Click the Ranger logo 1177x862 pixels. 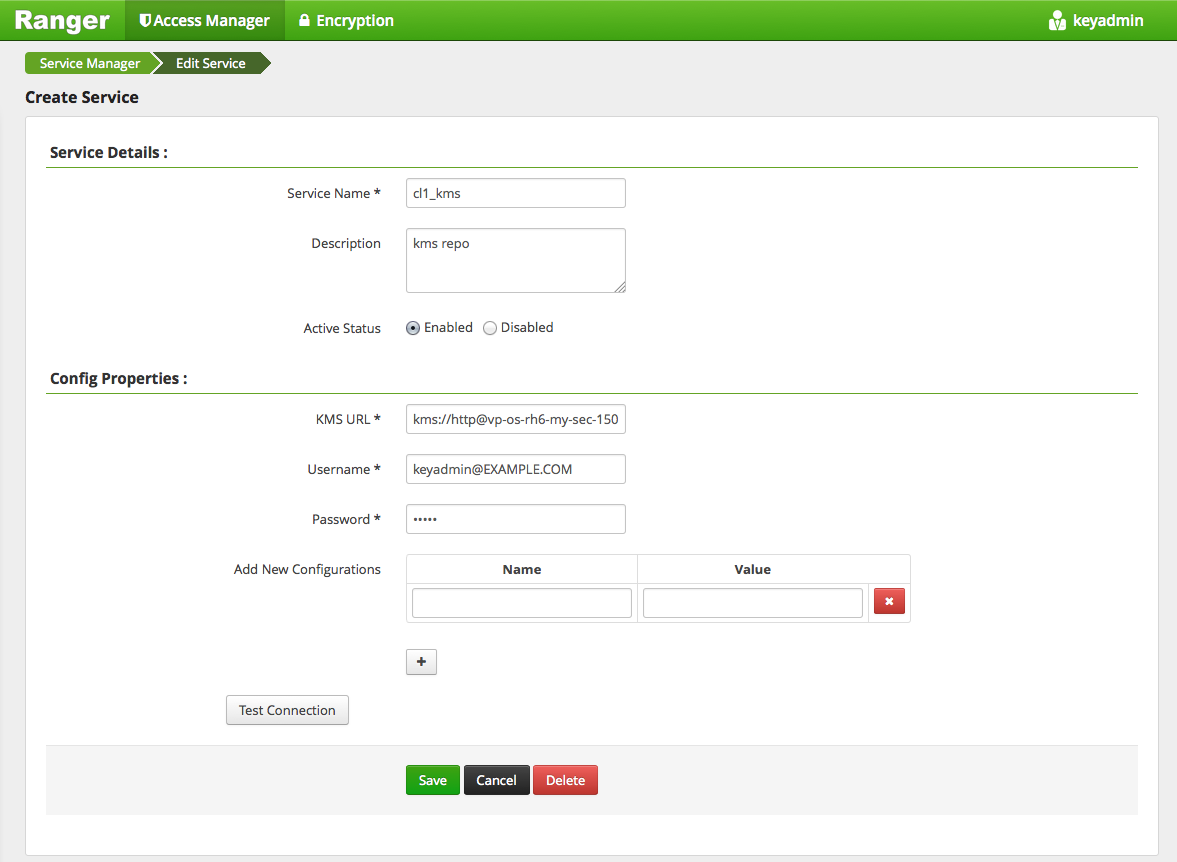[x=62, y=20]
